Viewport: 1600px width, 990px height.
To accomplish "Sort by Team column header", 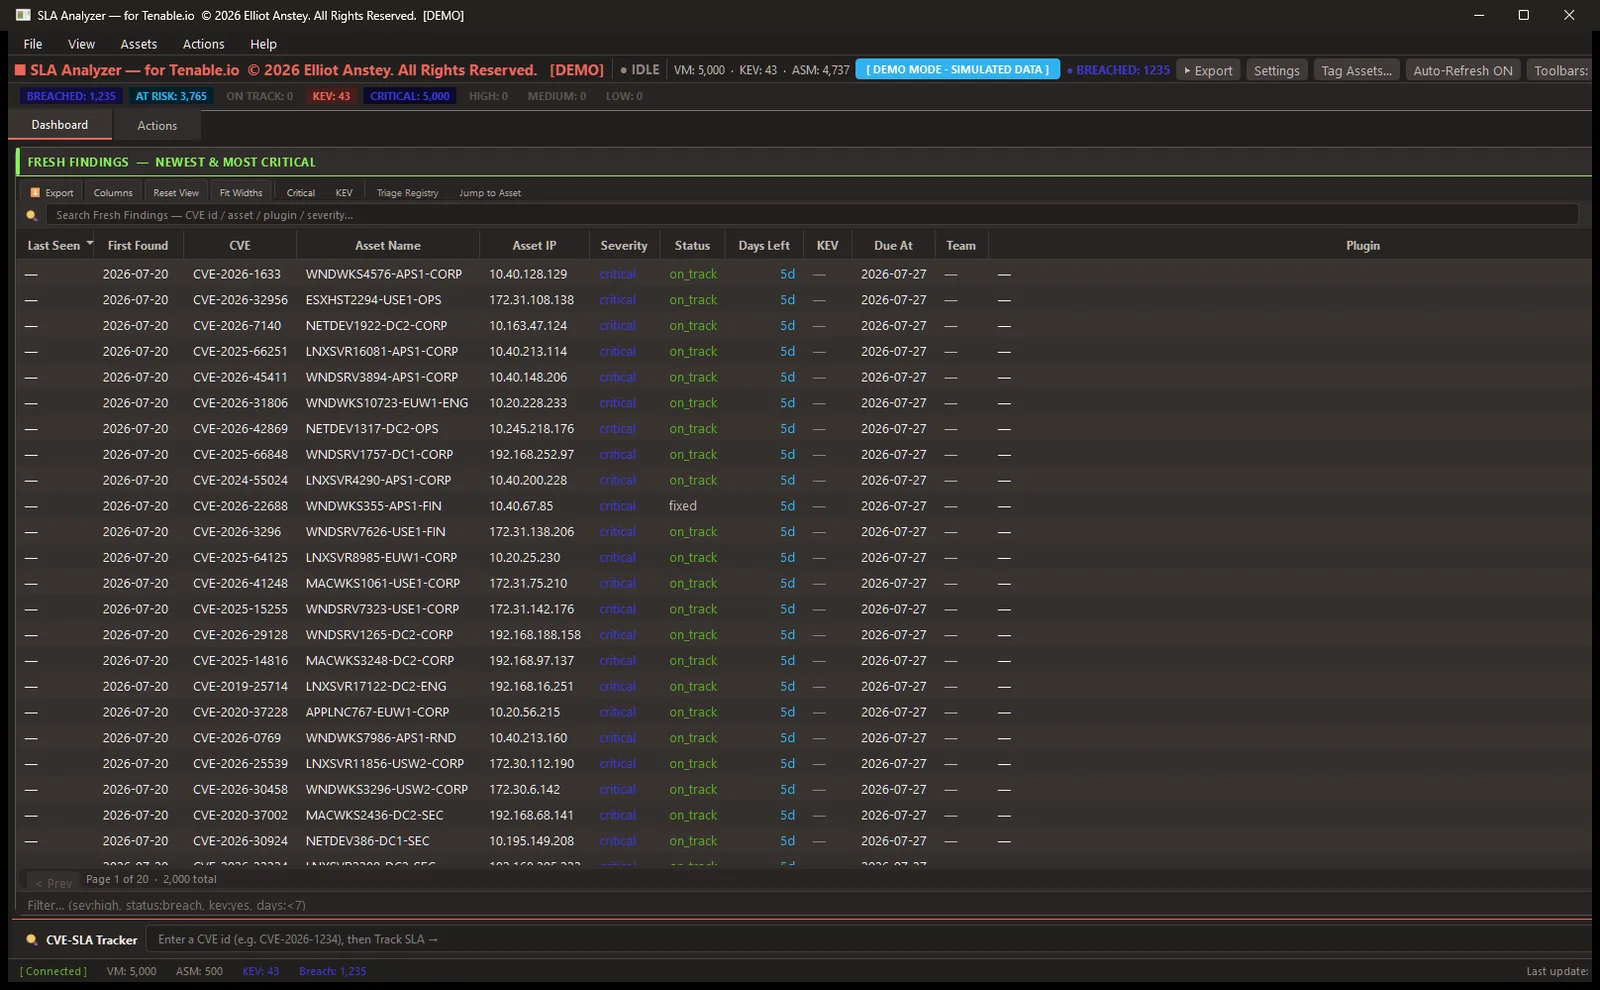I will 961,245.
